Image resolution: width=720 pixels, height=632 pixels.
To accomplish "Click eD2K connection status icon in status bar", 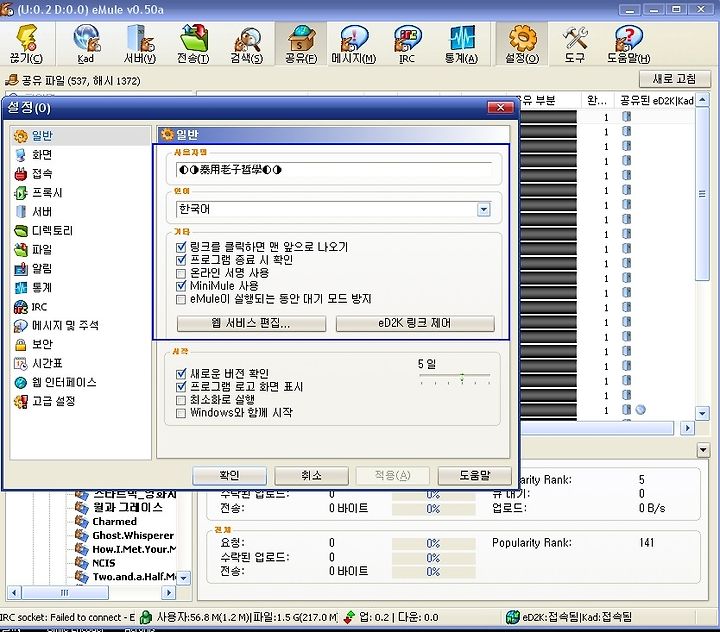I will tap(512, 617).
